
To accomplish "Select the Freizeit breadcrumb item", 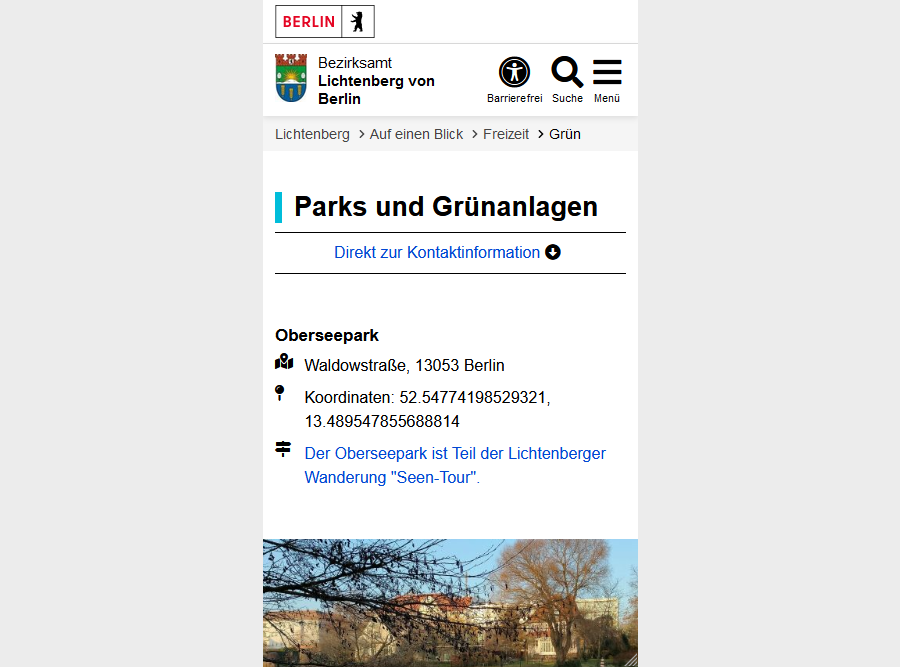I will (506, 133).
